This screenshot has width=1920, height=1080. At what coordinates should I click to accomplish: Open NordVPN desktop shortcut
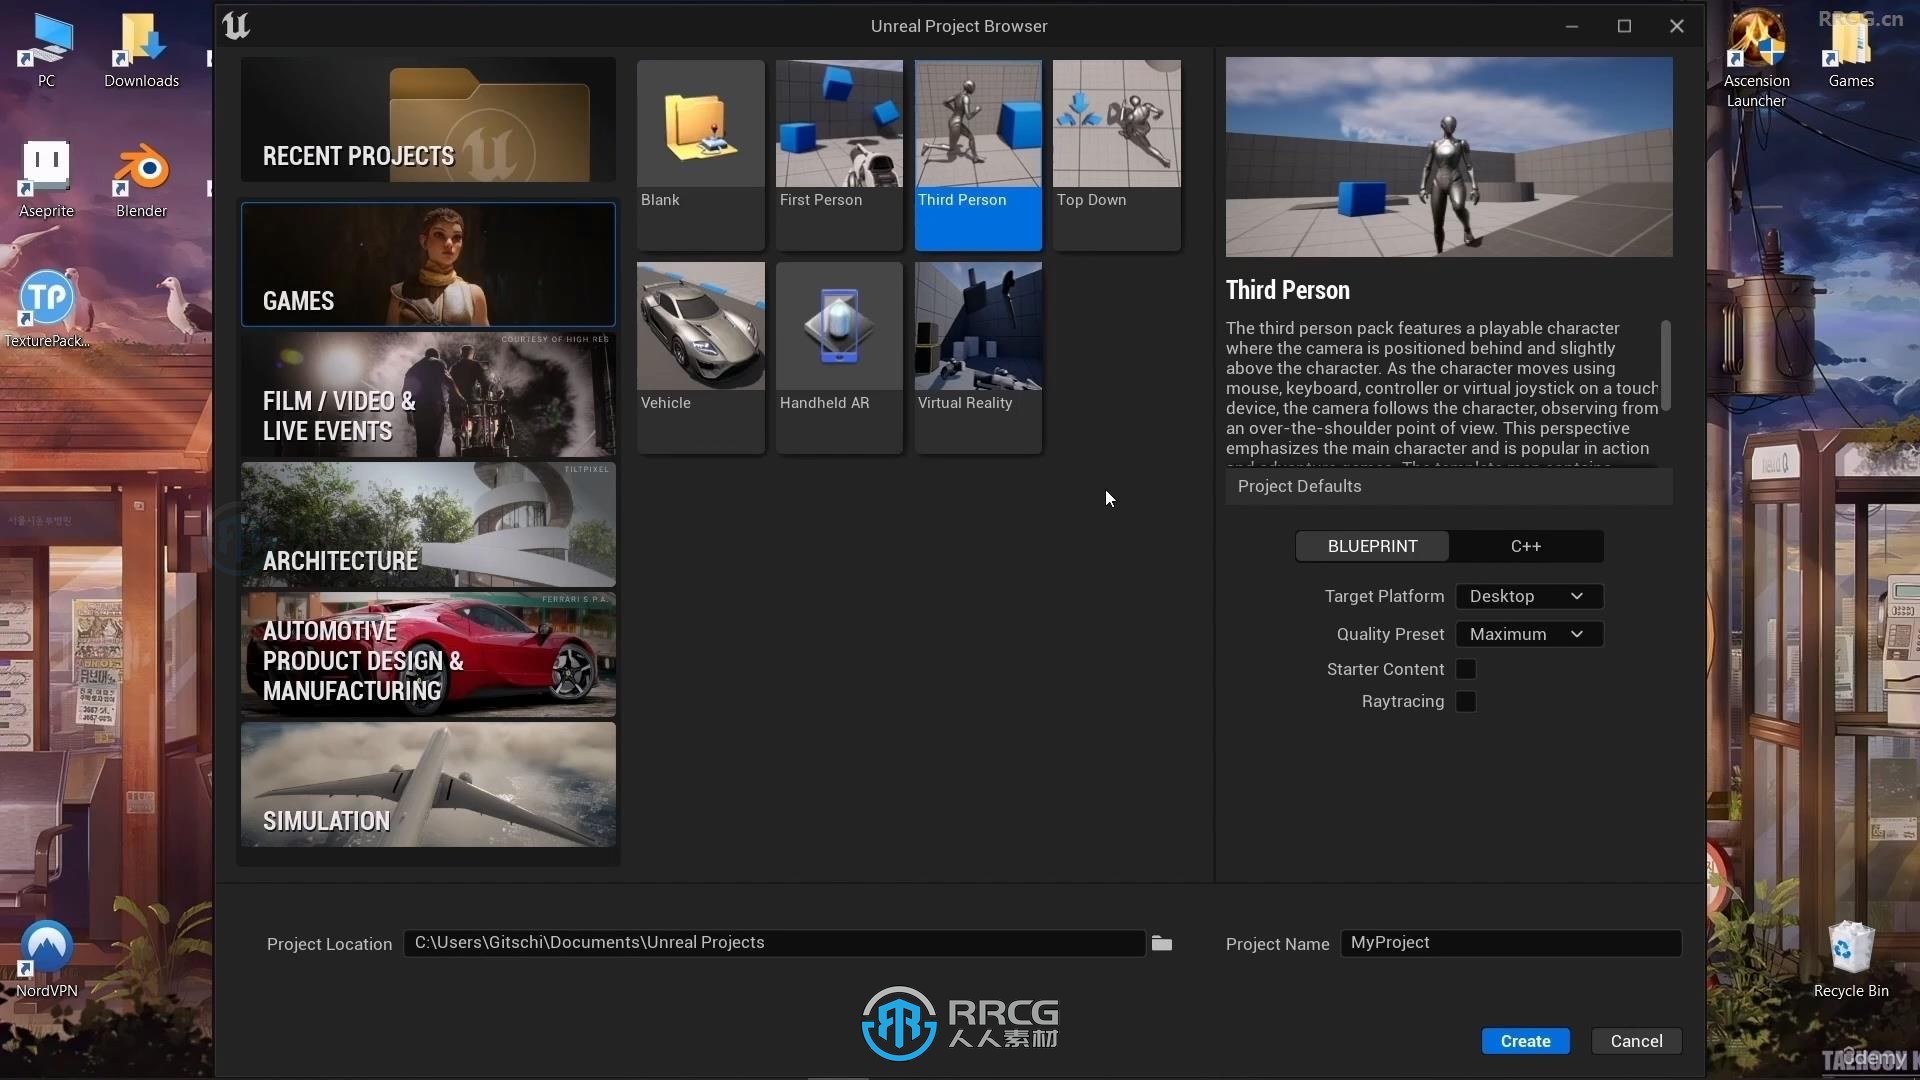[46, 958]
